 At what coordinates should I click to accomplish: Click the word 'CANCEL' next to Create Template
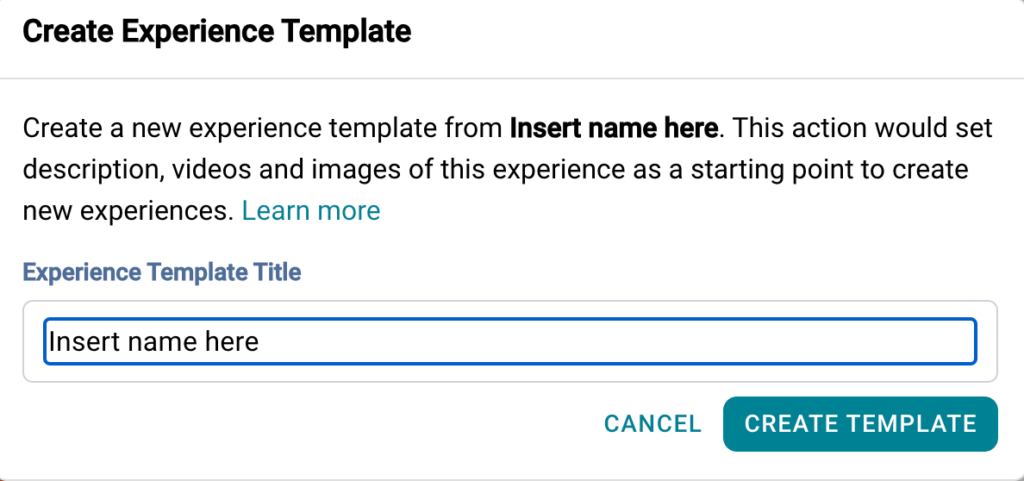pyautogui.click(x=652, y=424)
